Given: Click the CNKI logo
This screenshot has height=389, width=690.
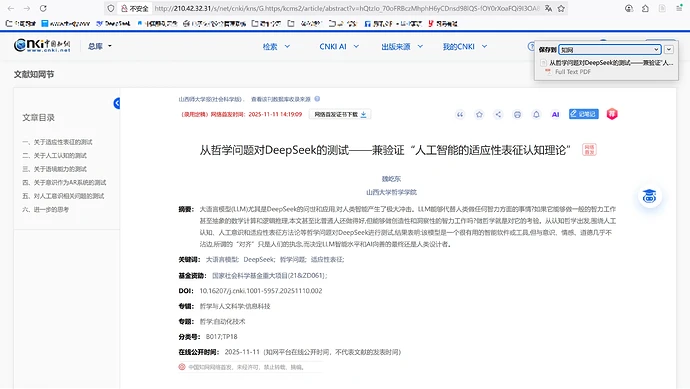Looking at the screenshot, I should pos(42,45).
